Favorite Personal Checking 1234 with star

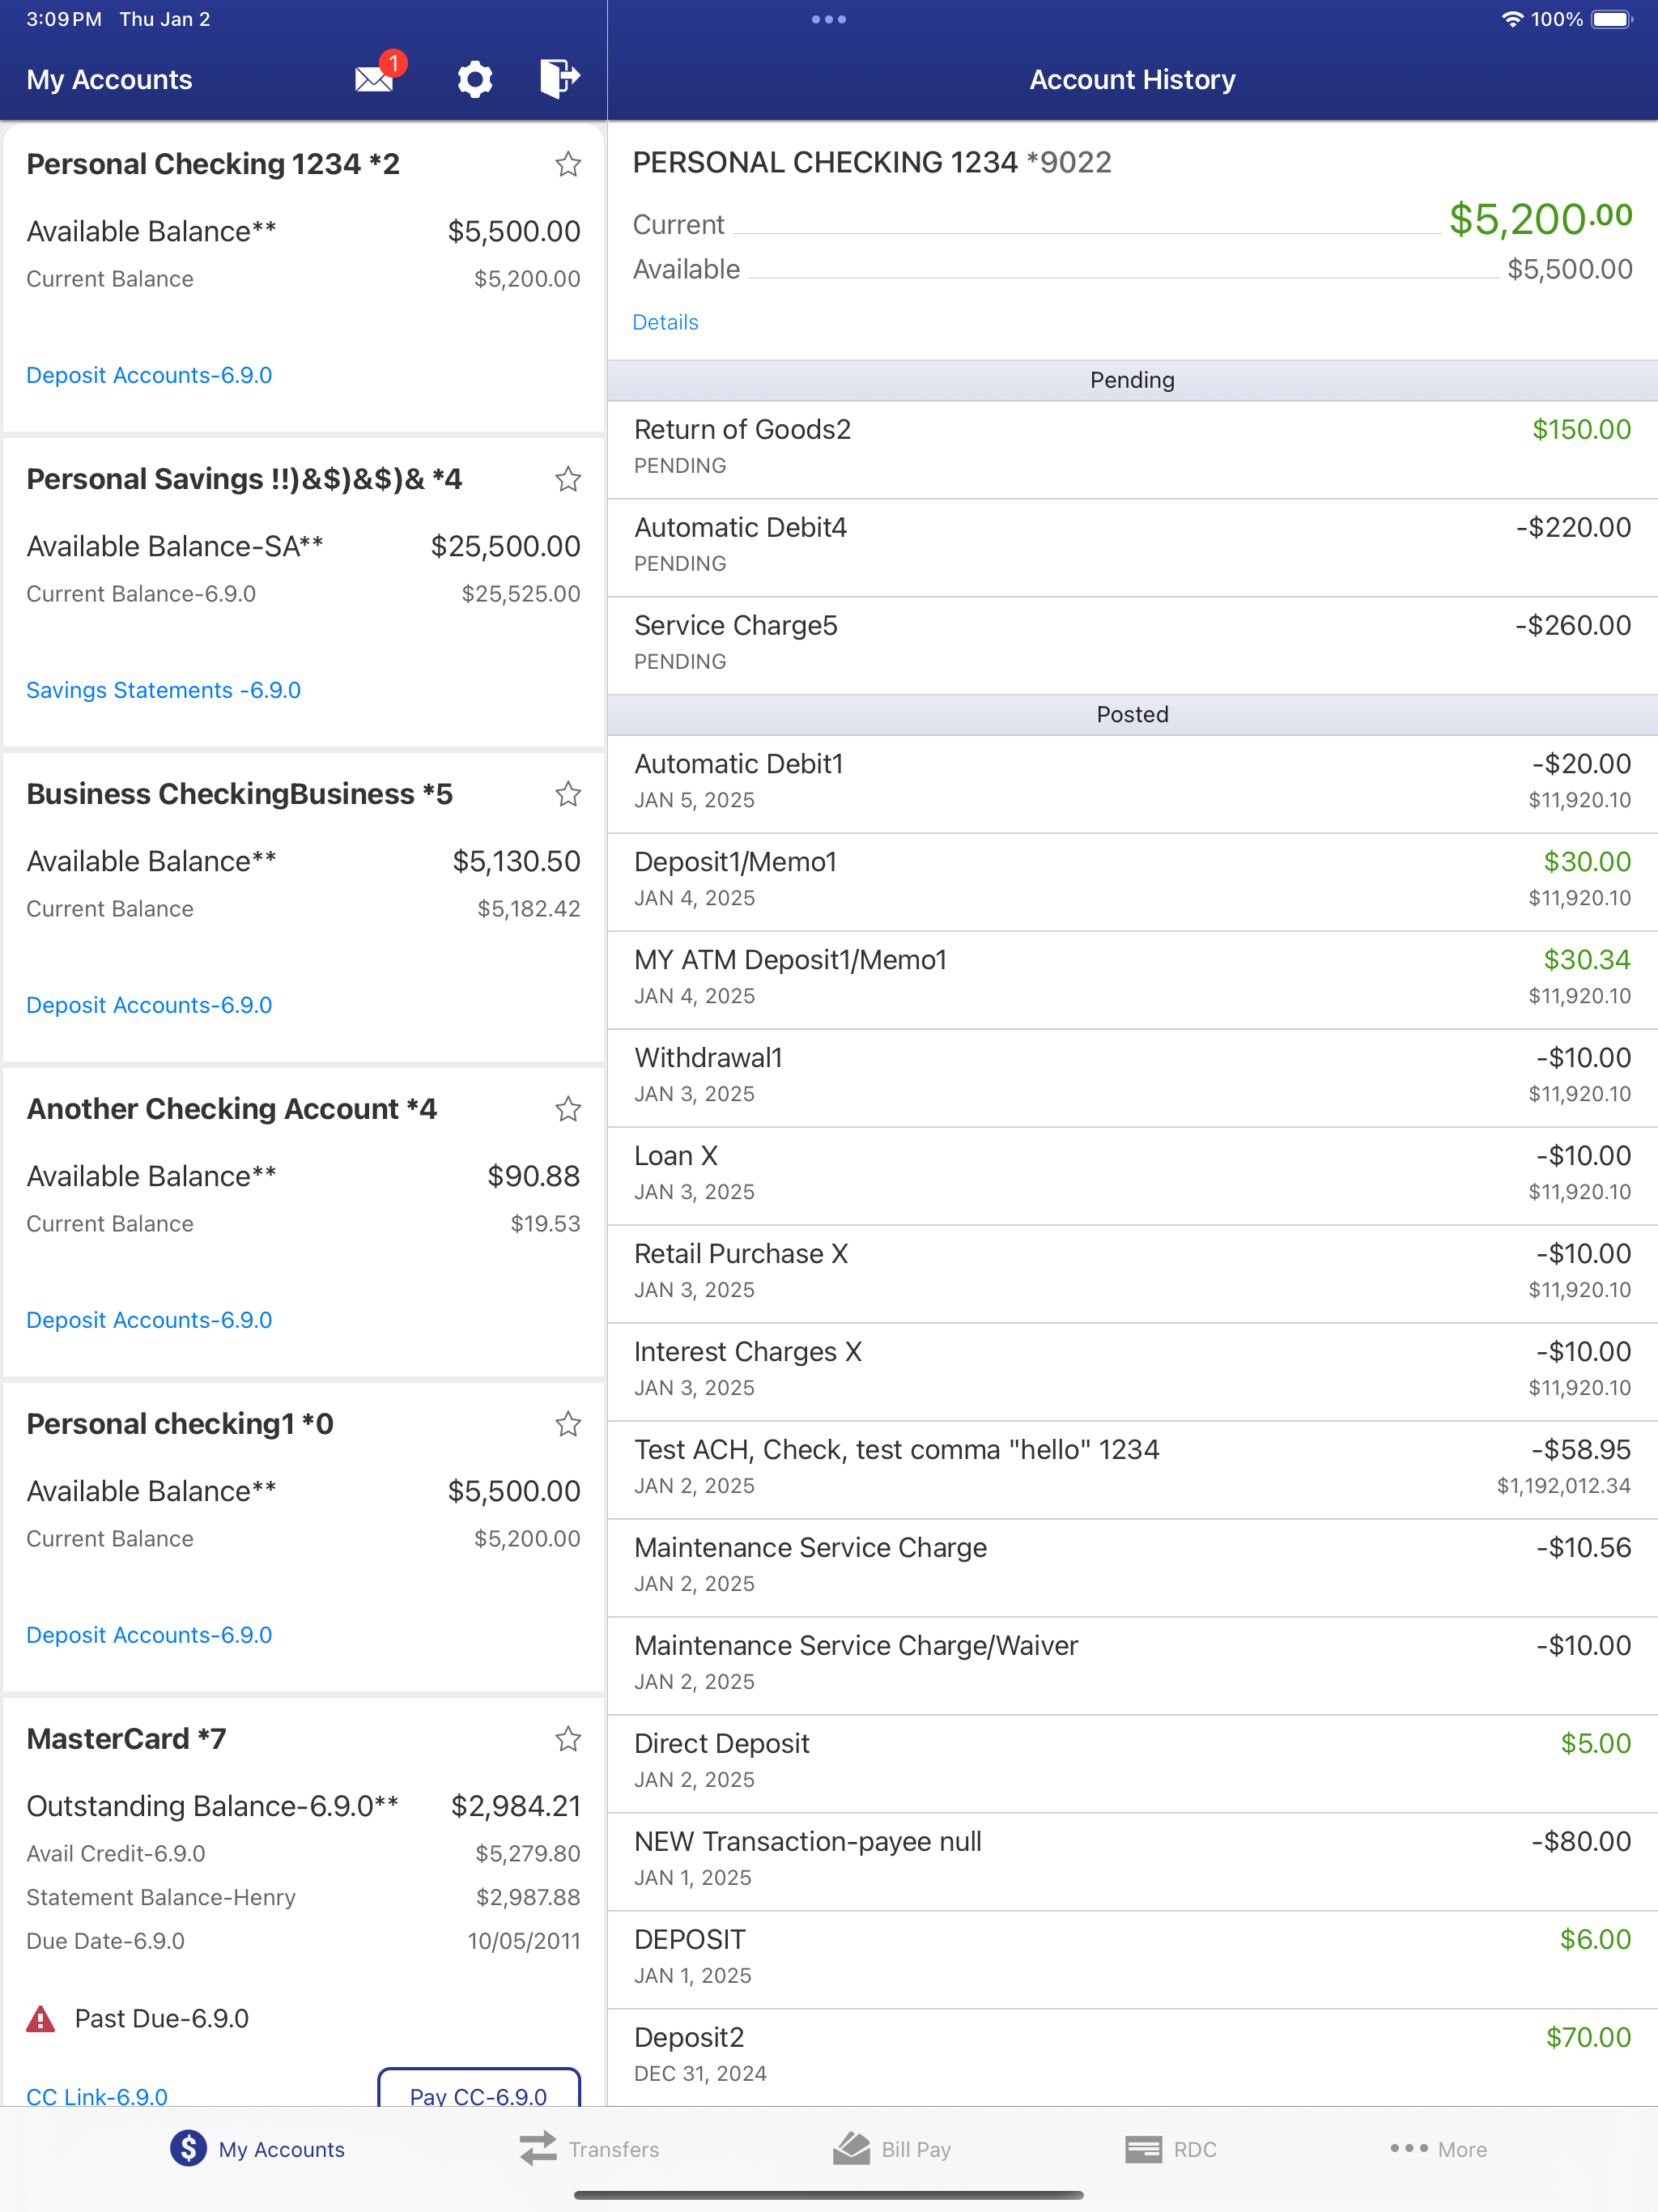pos(568,164)
